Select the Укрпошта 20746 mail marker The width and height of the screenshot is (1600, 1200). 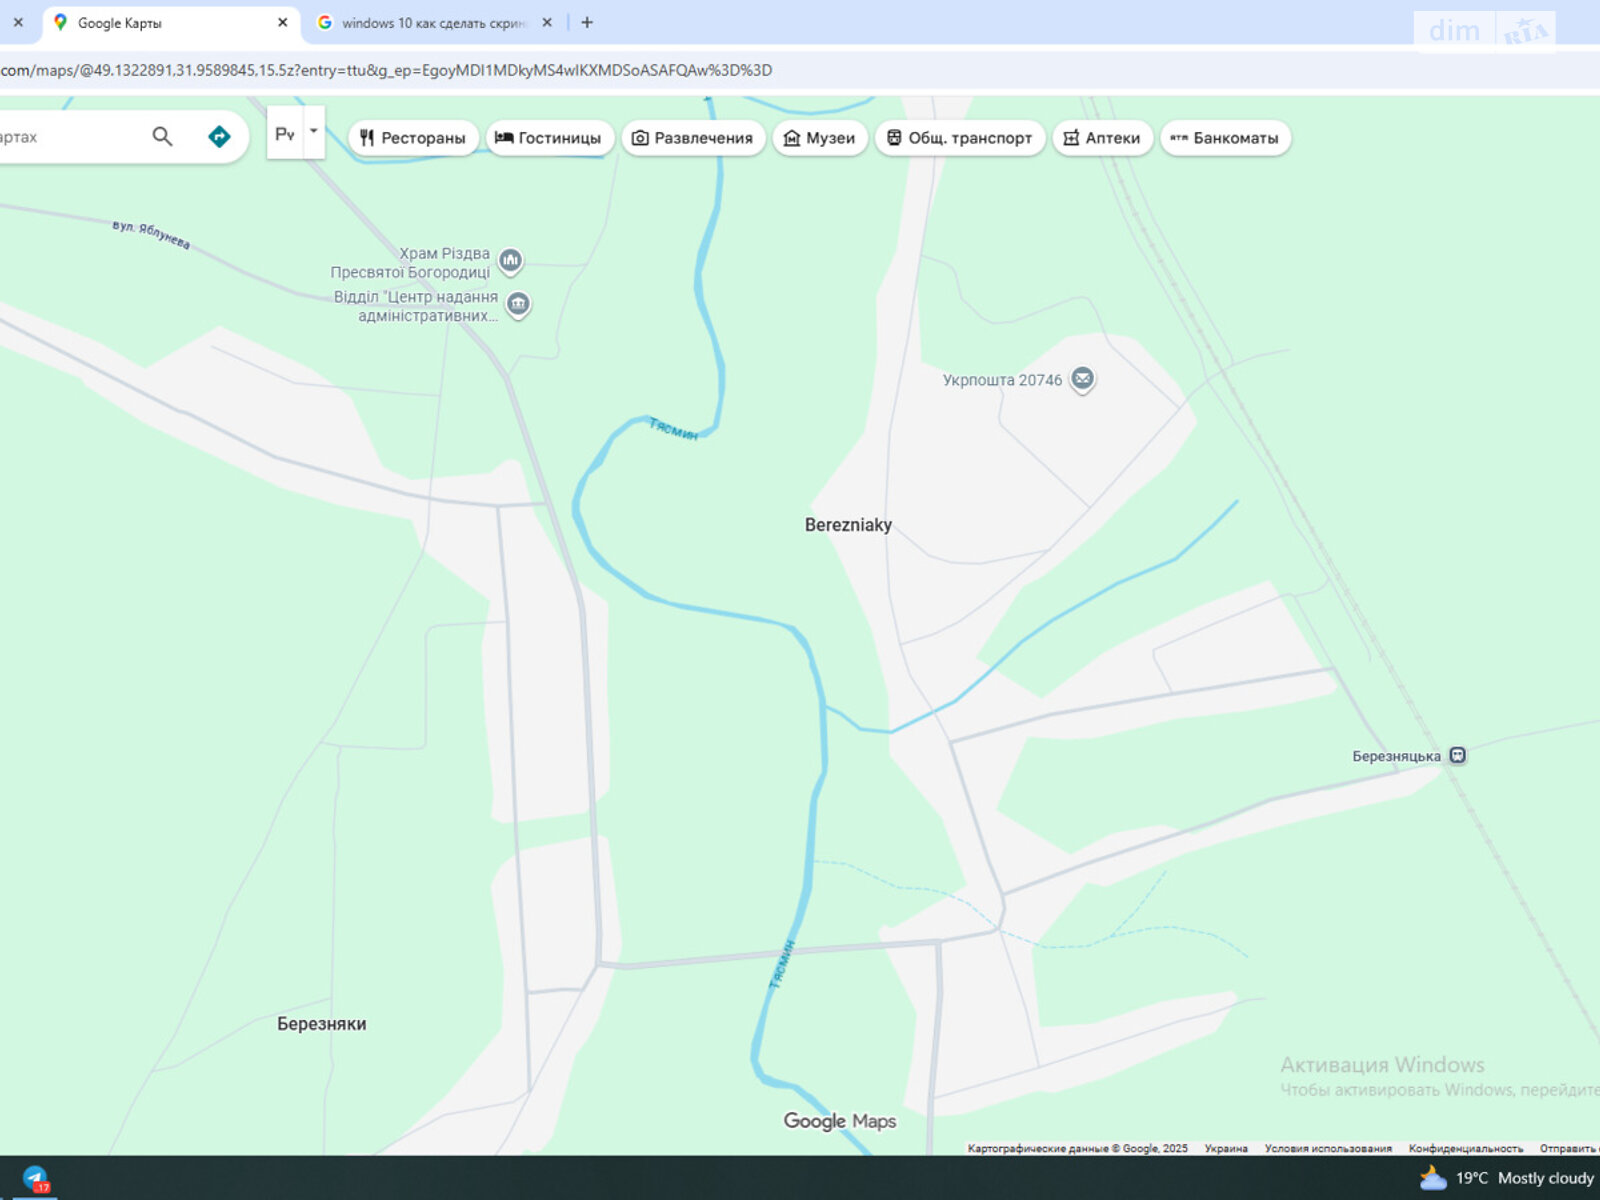[x=1082, y=380]
